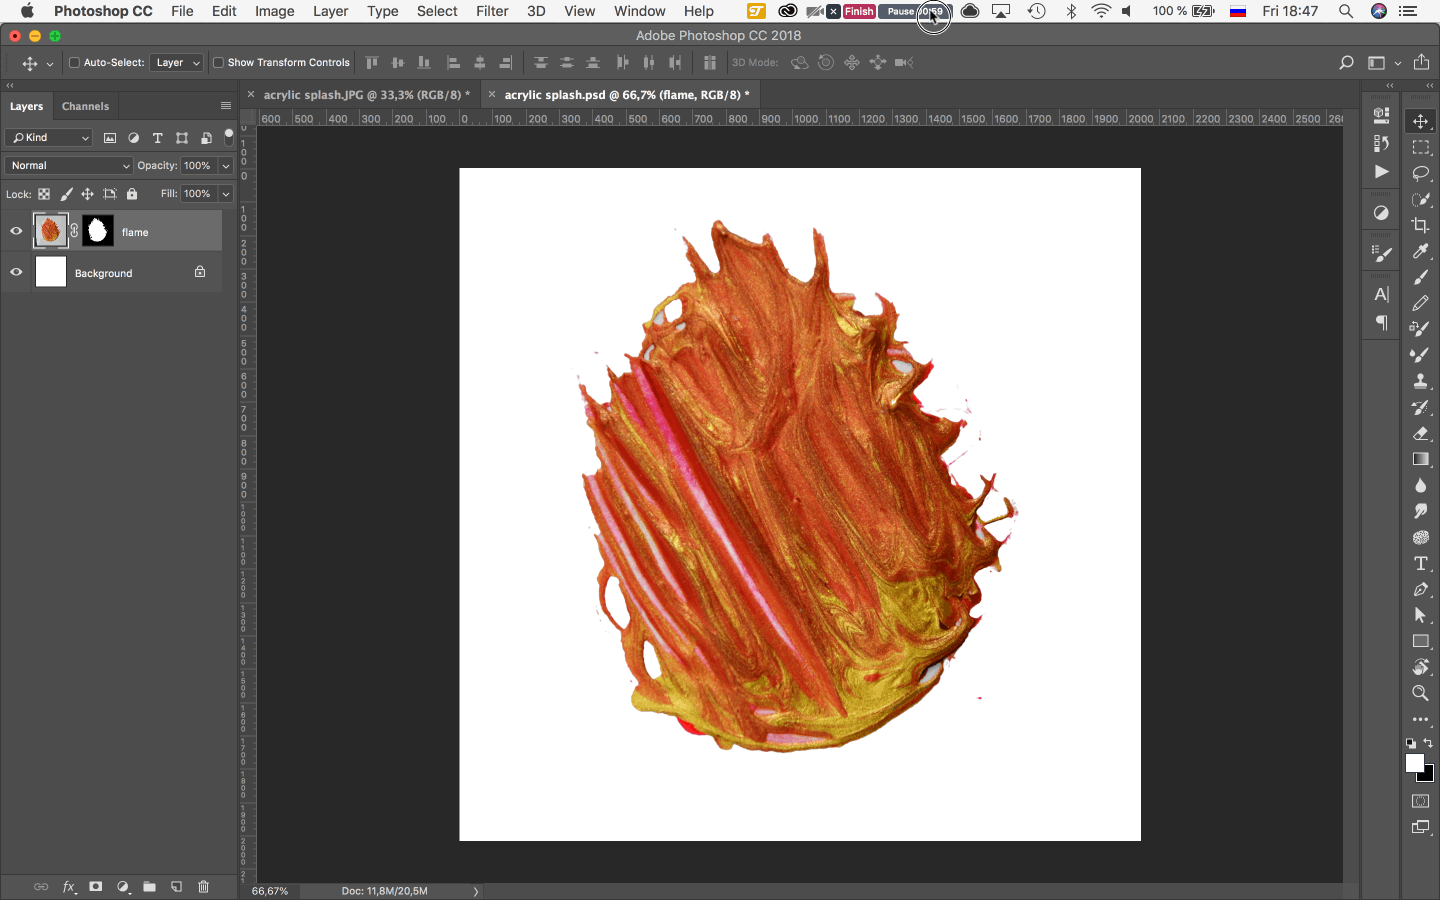This screenshot has width=1440, height=900.
Task: Open the Actions panel play icon
Action: pyautogui.click(x=1381, y=171)
